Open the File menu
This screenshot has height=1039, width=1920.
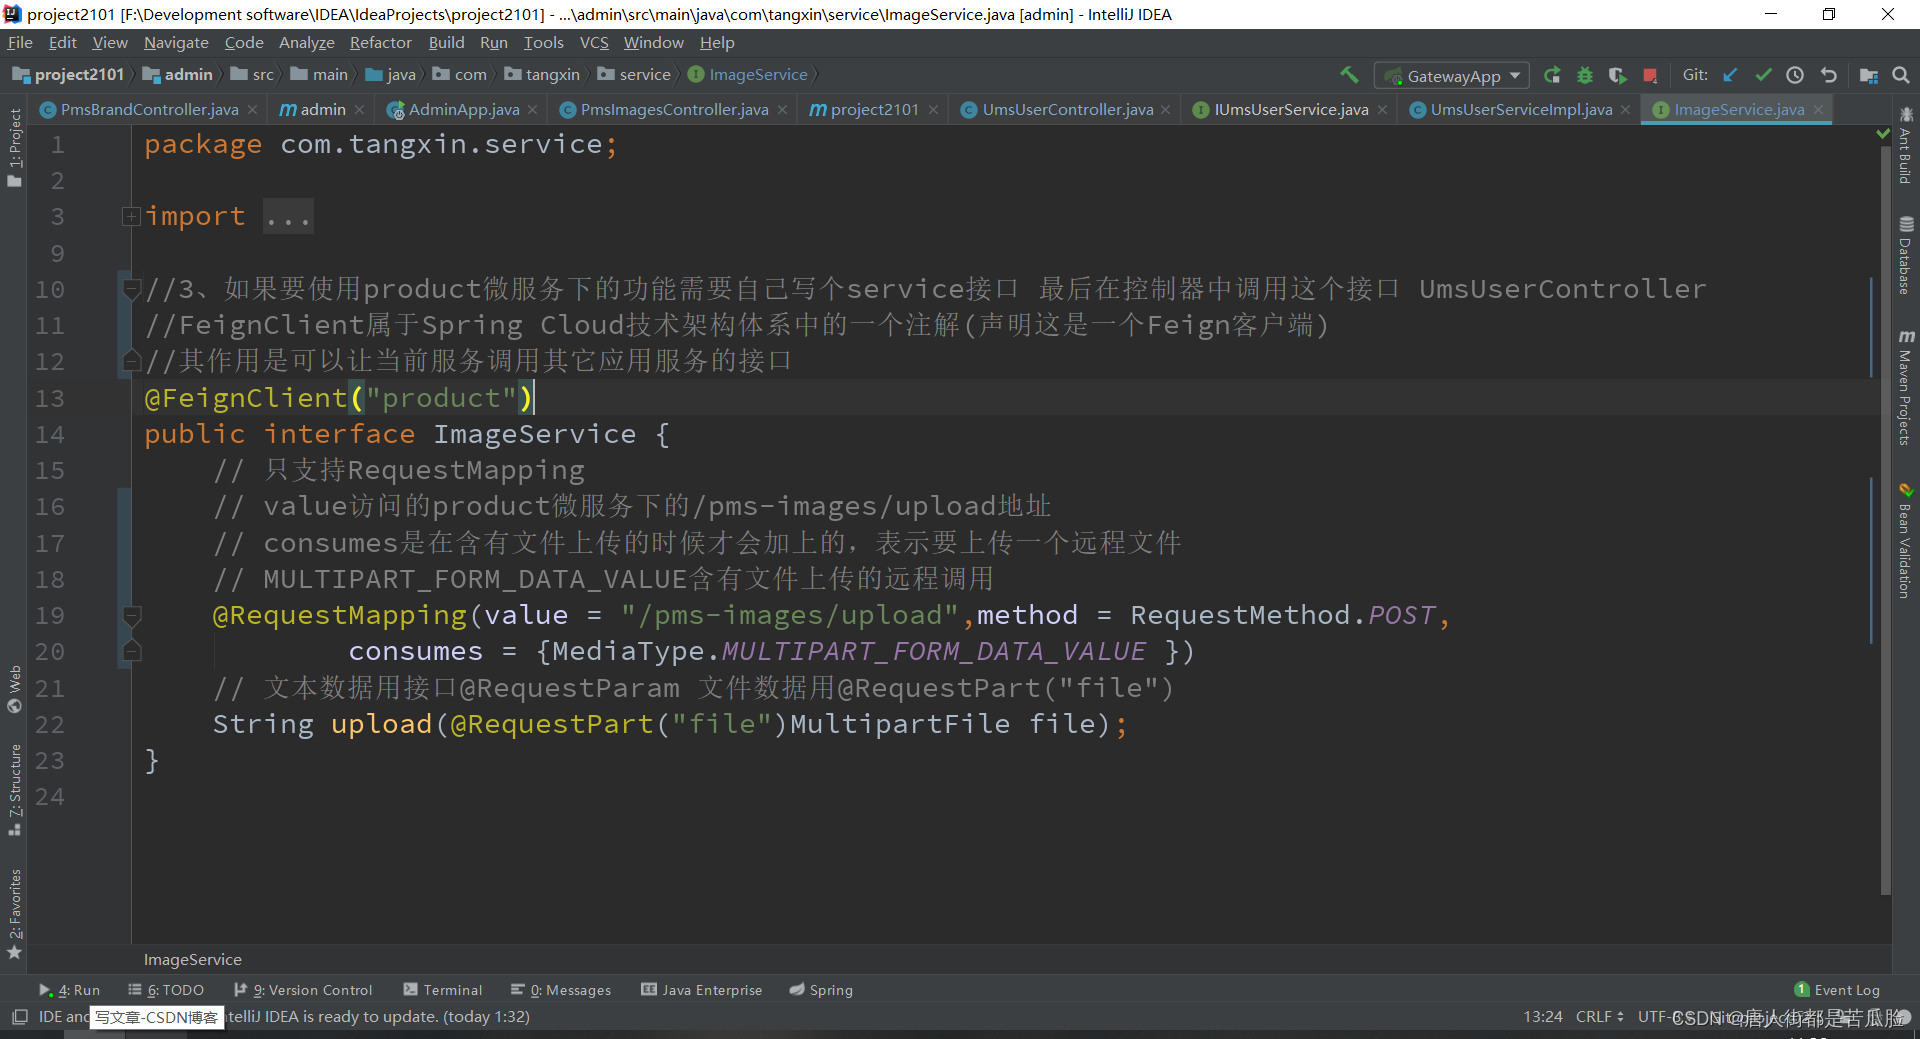click(20, 42)
